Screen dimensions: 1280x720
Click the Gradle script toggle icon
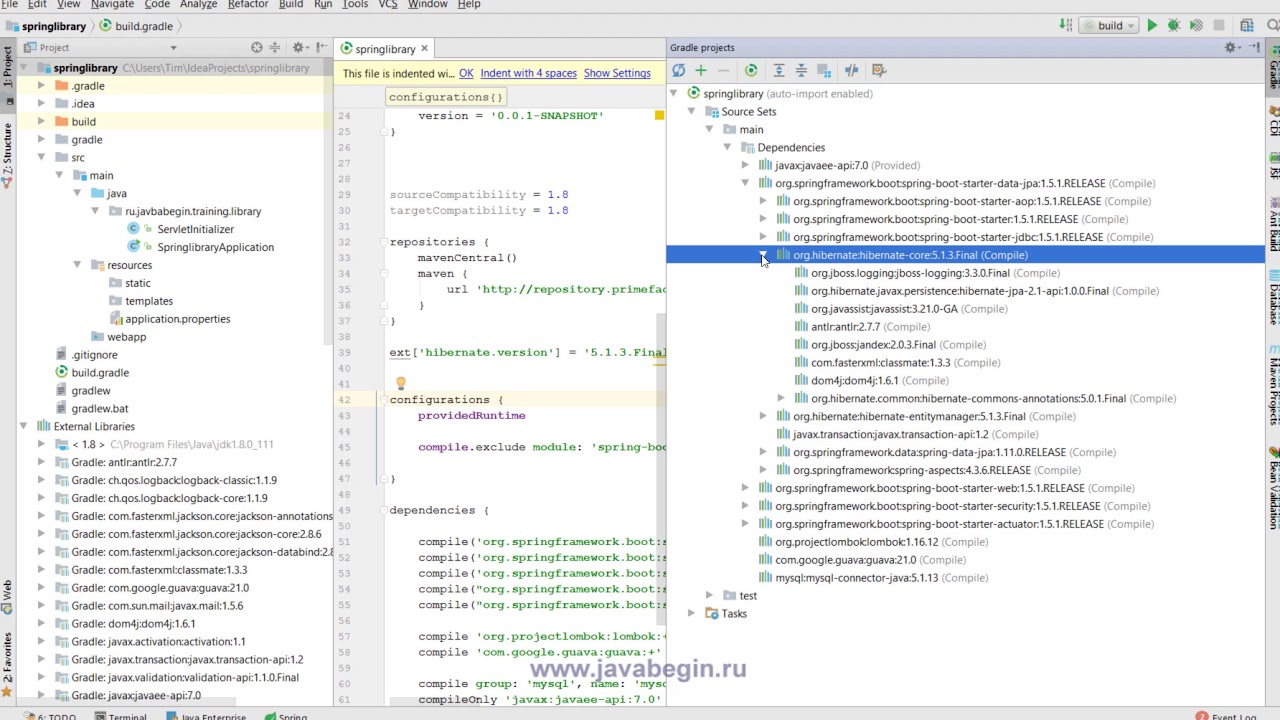(x=824, y=70)
